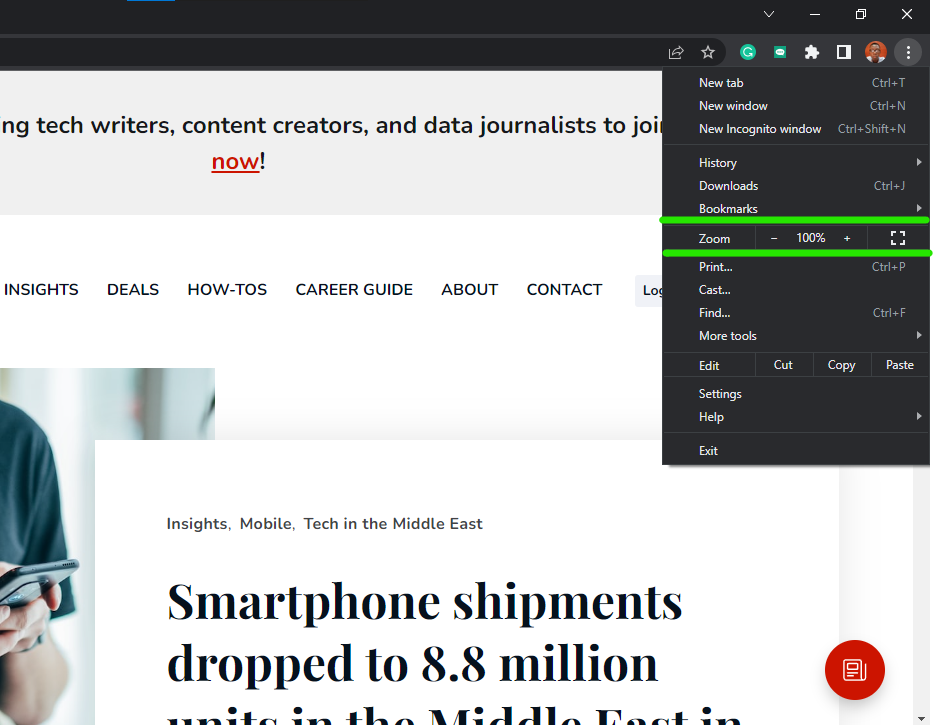933x725 pixels.
Task: Expand the More tools submenu
Action: [x=796, y=336]
